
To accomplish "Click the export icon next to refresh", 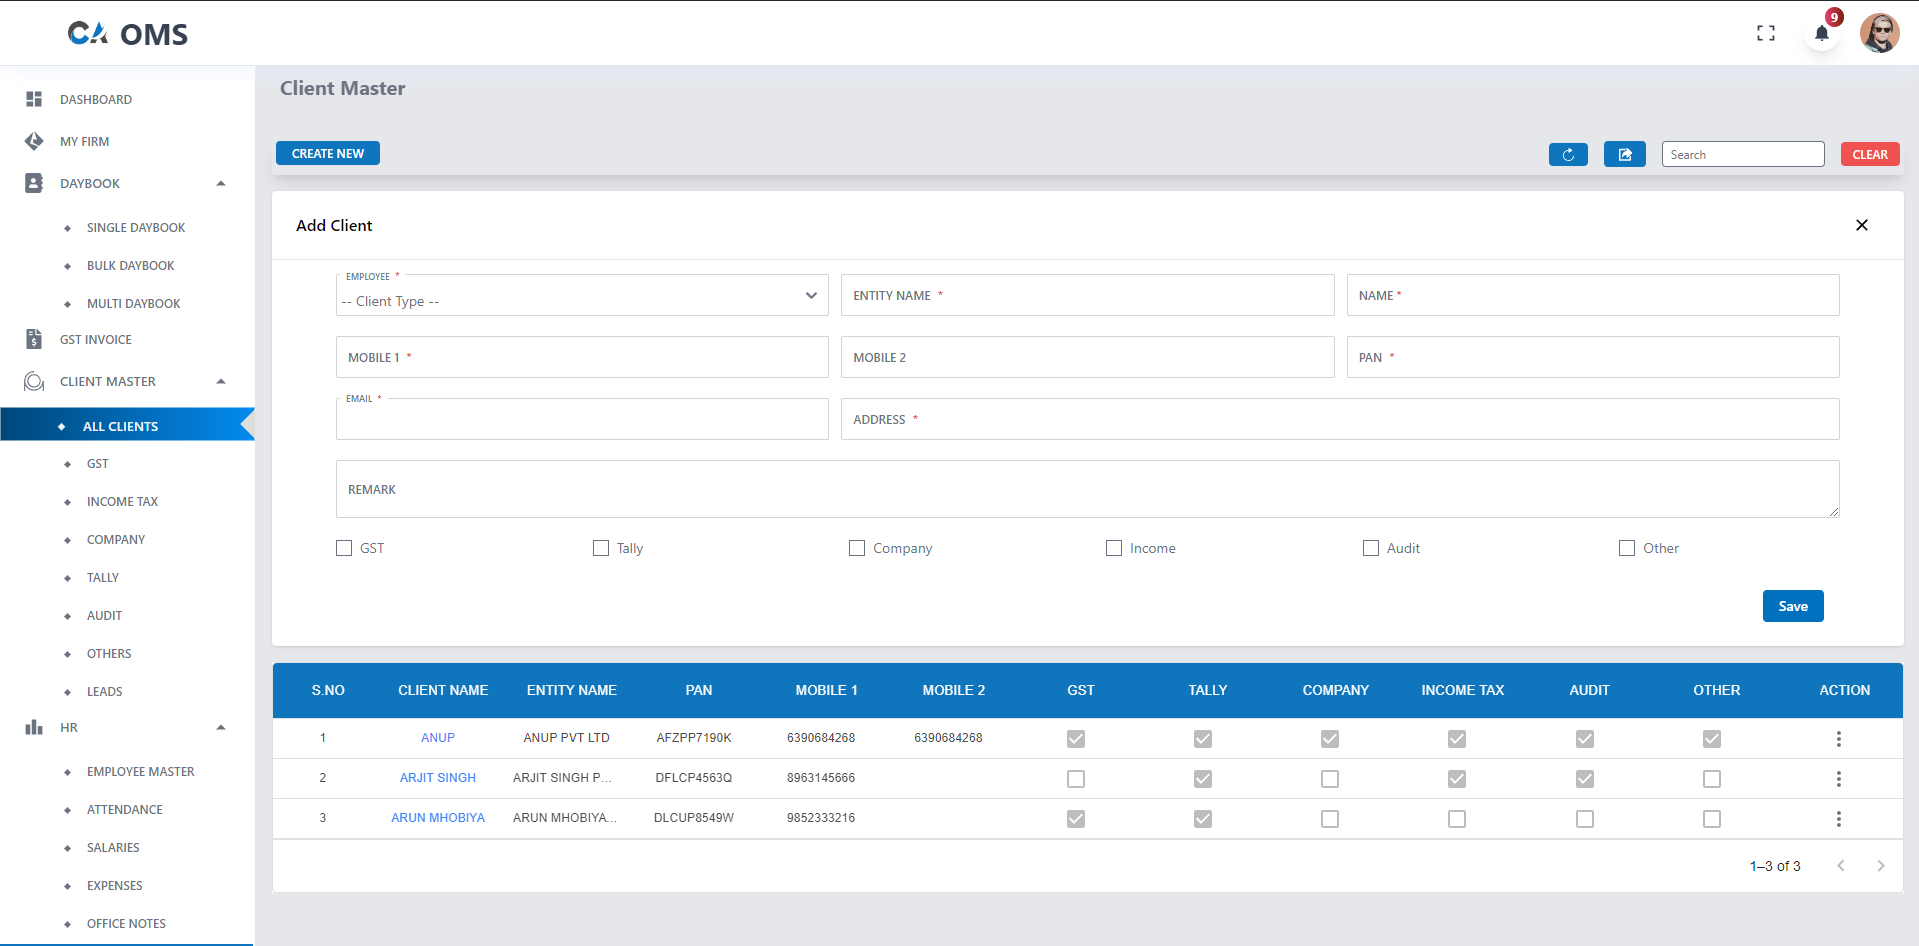I will (x=1624, y=154).
